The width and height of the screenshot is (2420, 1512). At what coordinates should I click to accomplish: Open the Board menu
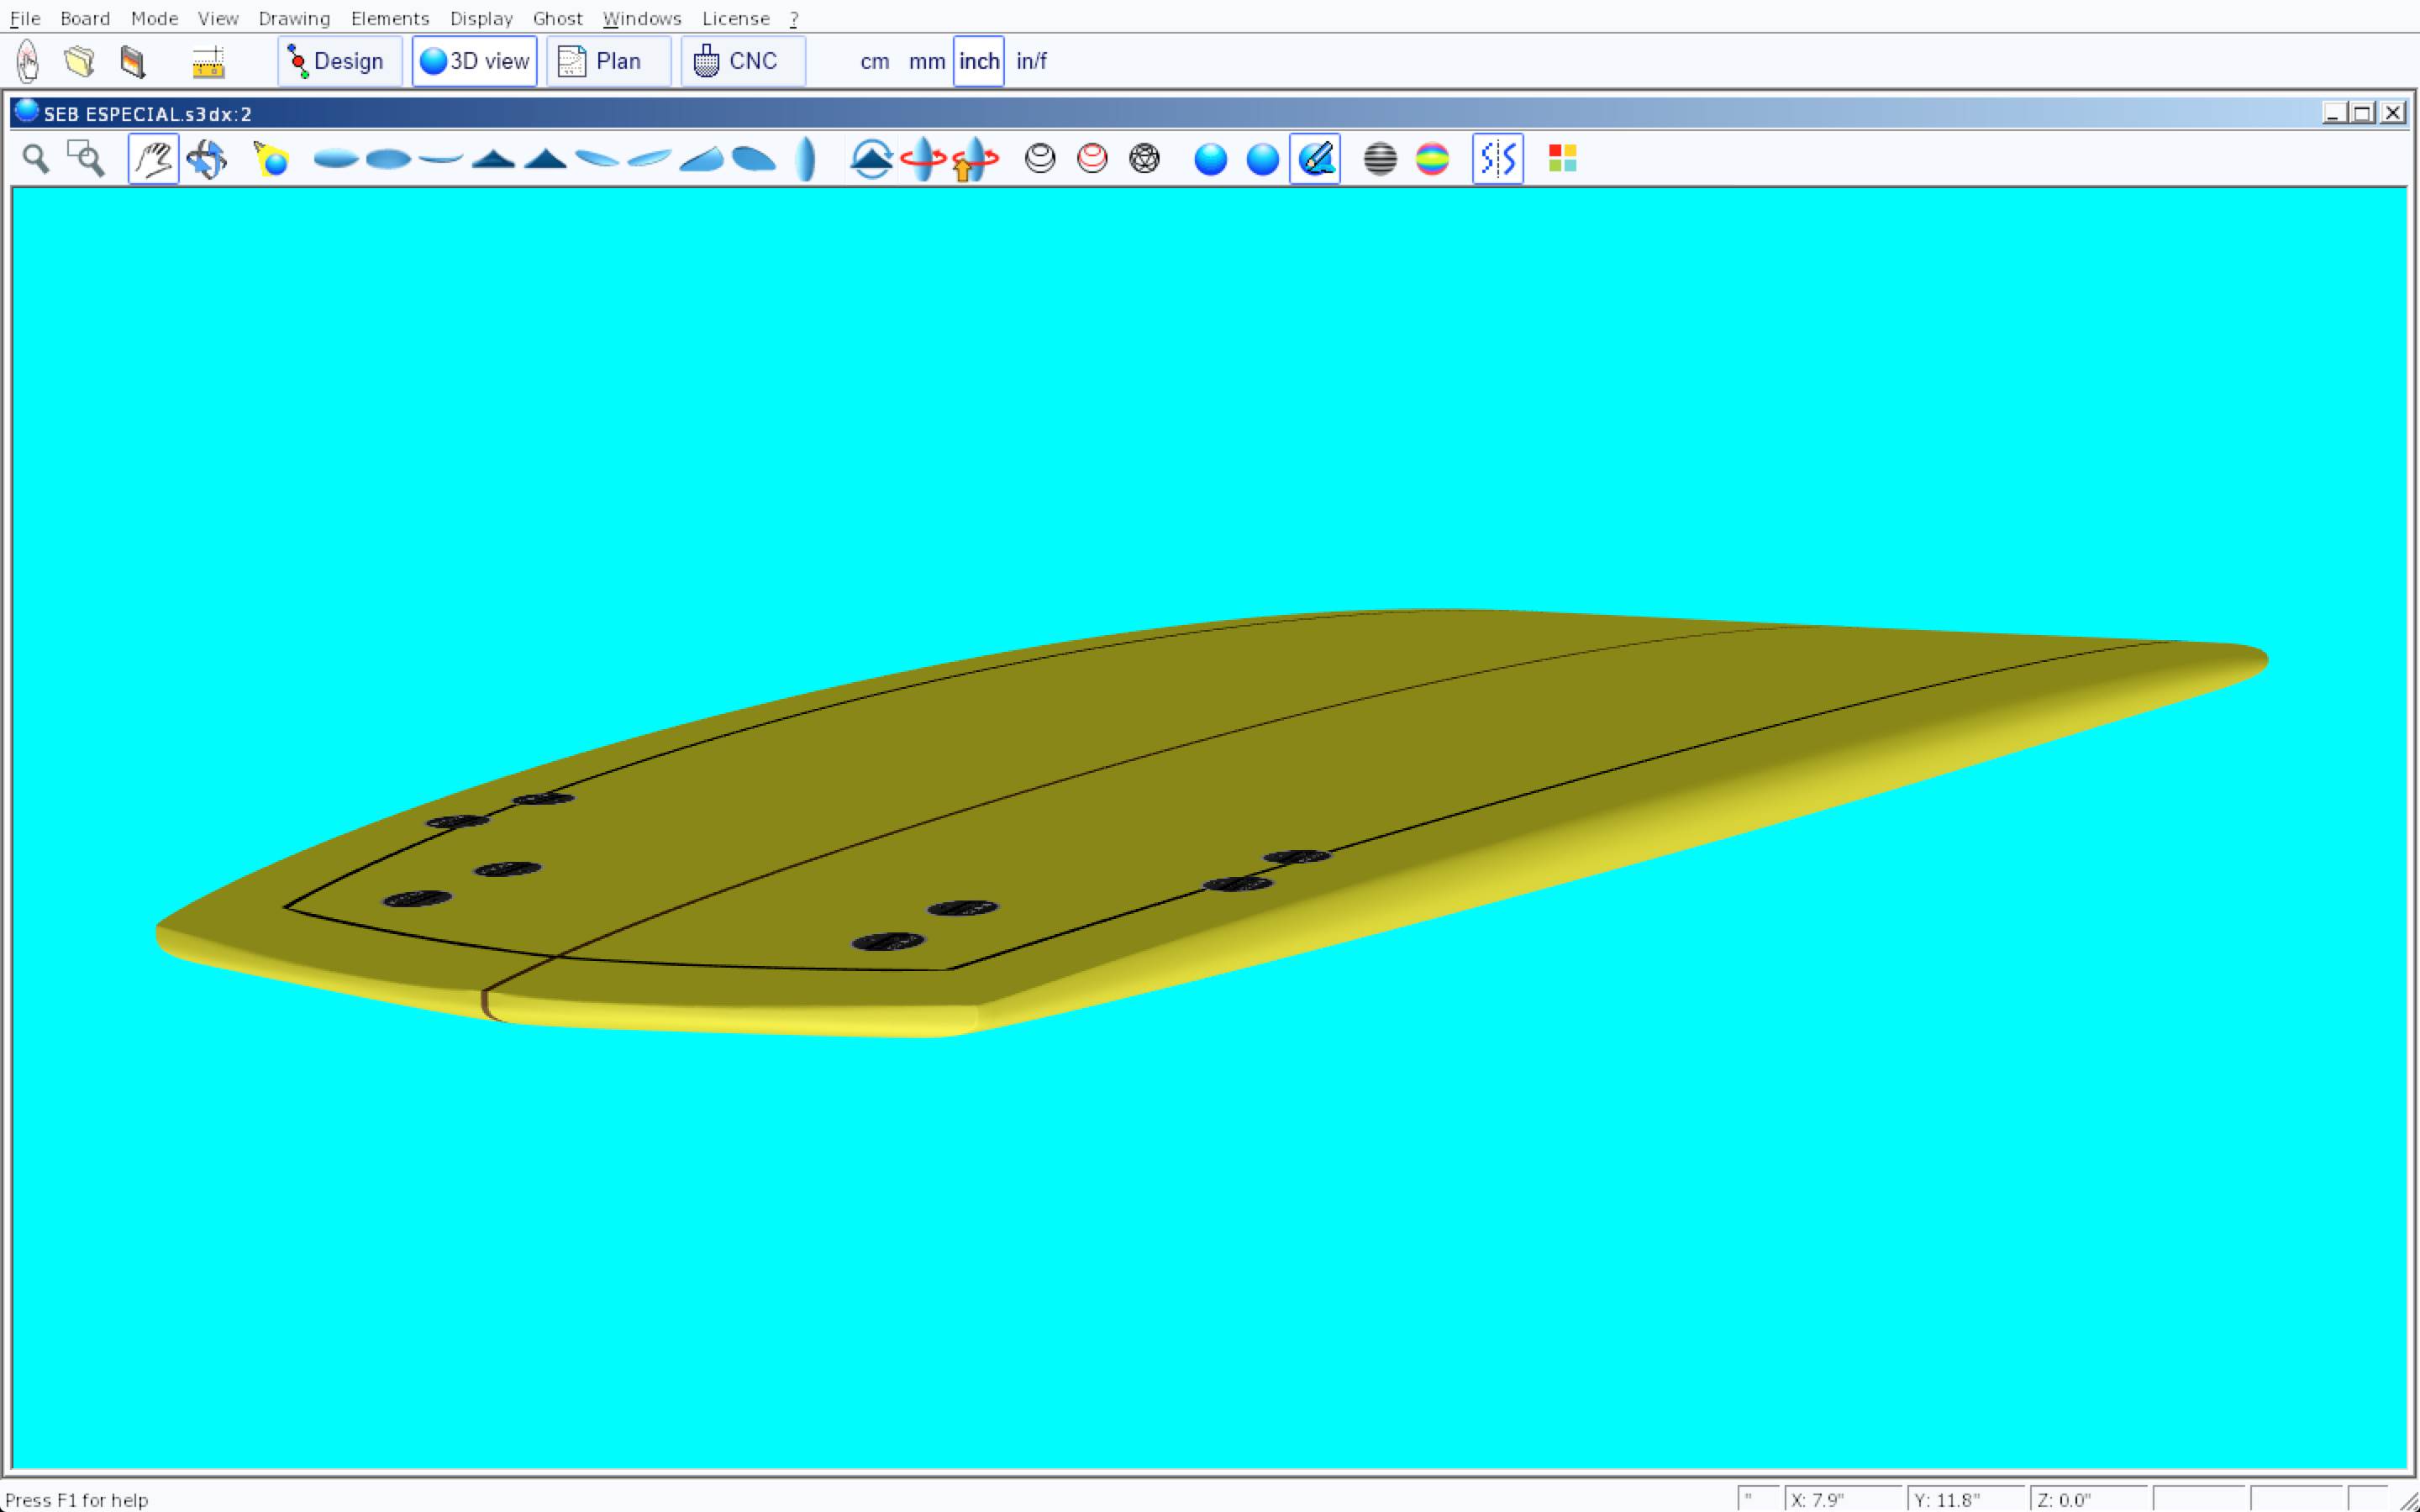85,19
